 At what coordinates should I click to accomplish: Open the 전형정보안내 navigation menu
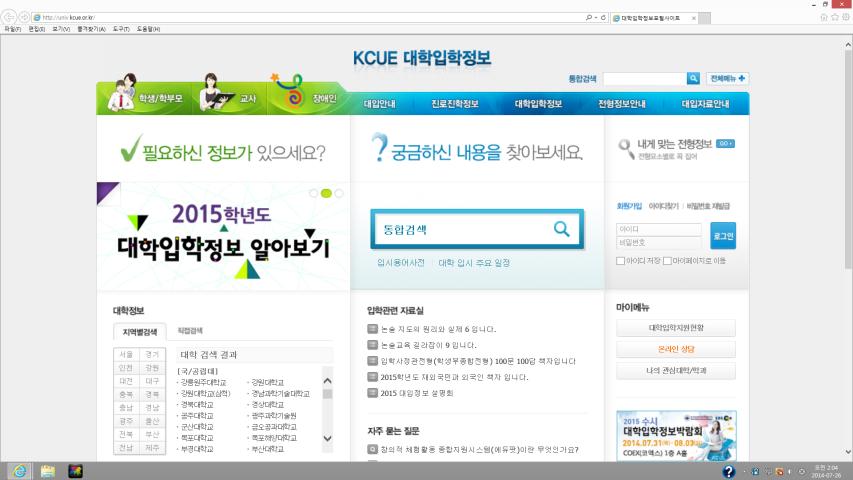coord(622,103)
